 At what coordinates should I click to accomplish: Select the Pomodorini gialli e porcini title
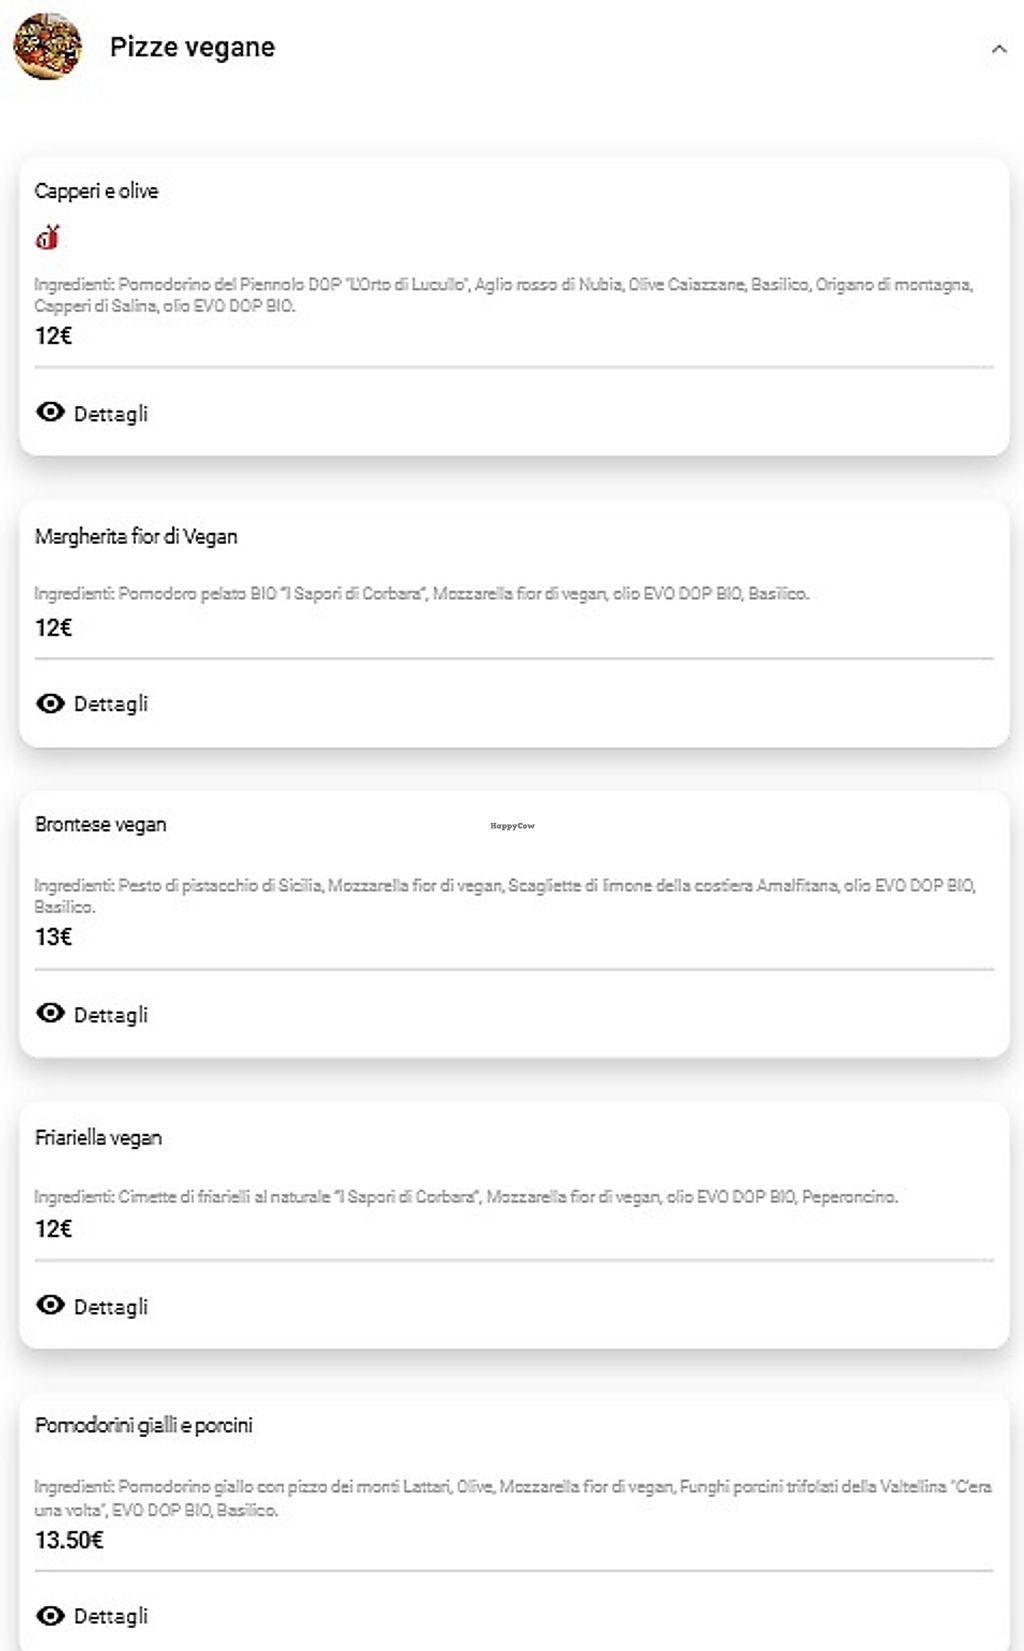[143, 1425]
